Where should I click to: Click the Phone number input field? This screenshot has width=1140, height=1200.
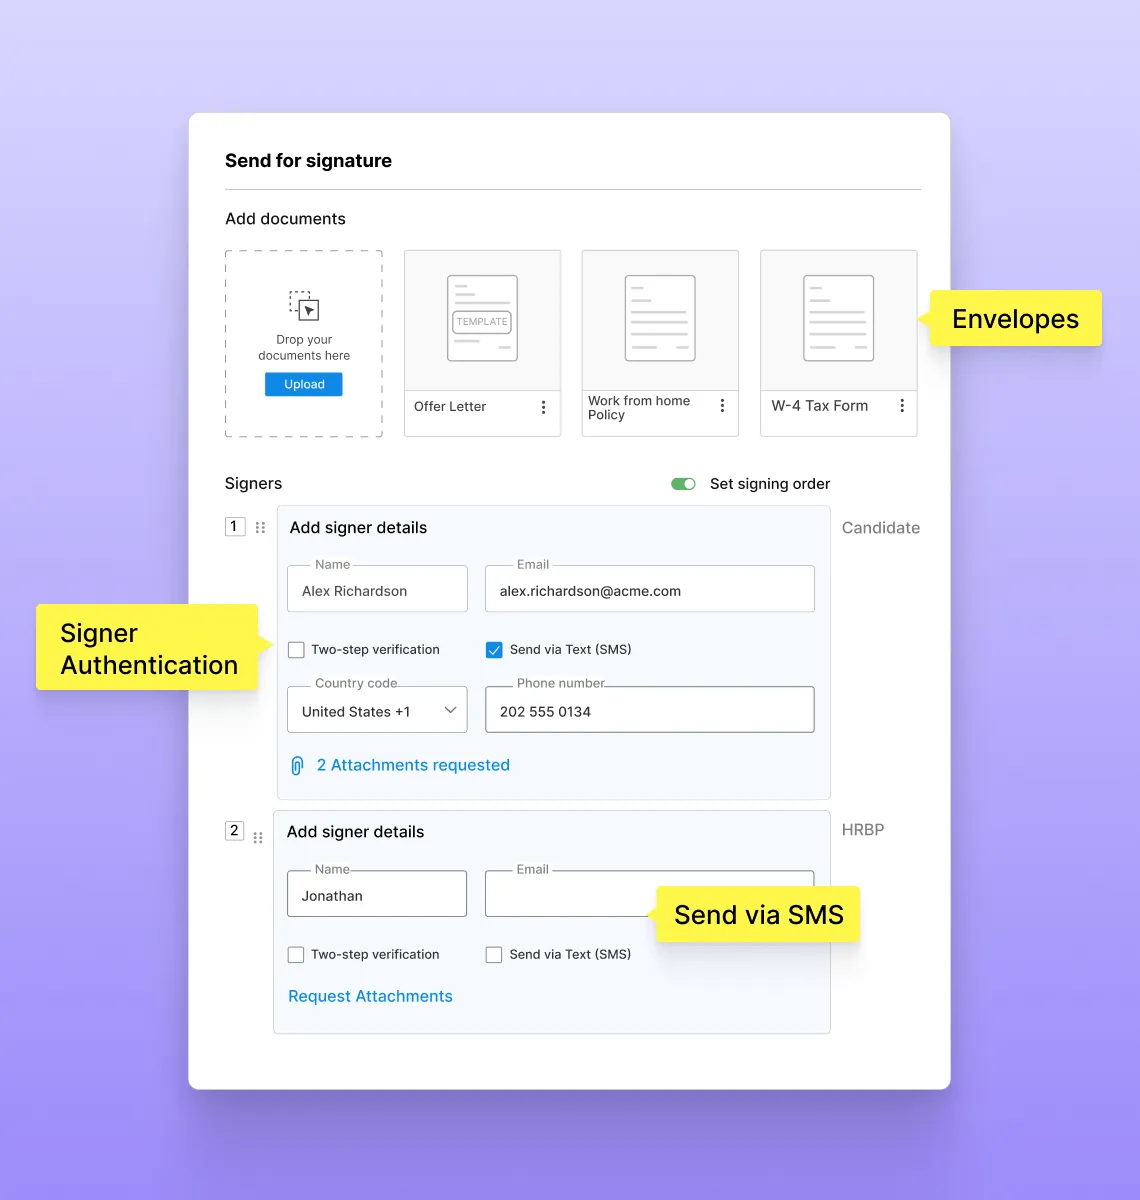(649, 711)
